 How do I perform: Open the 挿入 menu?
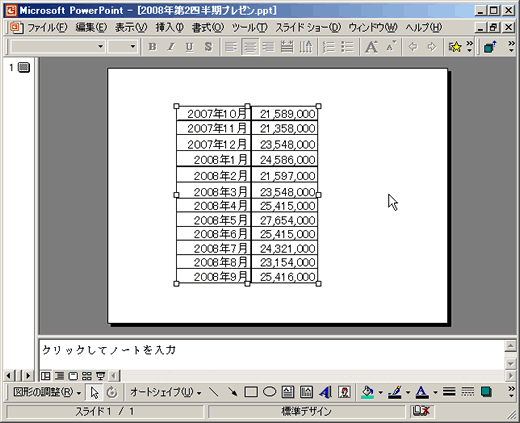[170, 27]
